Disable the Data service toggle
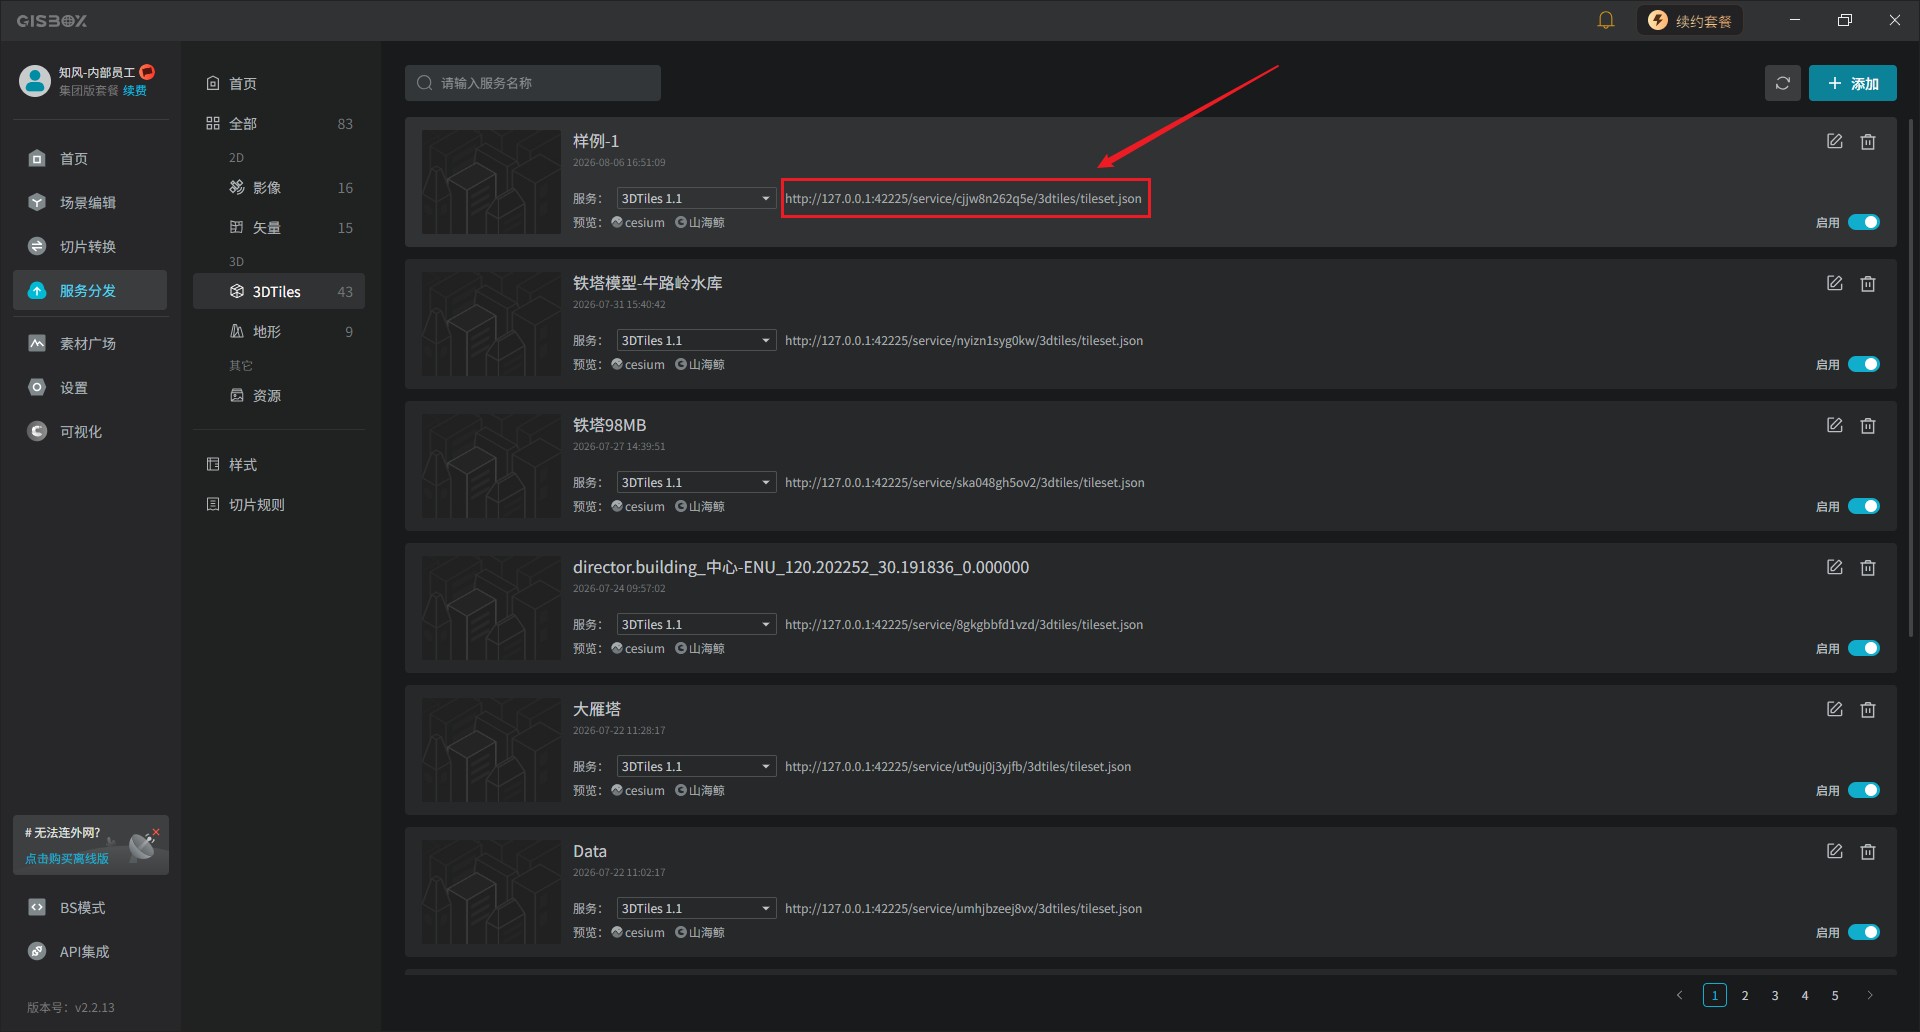 (1864, 933)
